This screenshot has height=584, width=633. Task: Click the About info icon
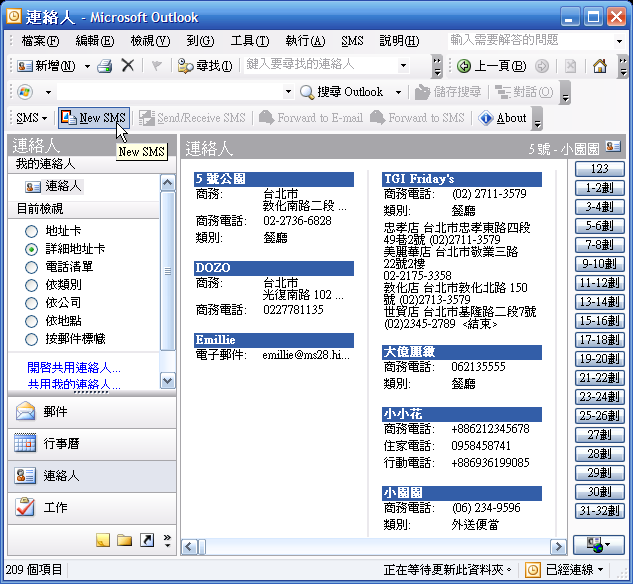point(485,118)
